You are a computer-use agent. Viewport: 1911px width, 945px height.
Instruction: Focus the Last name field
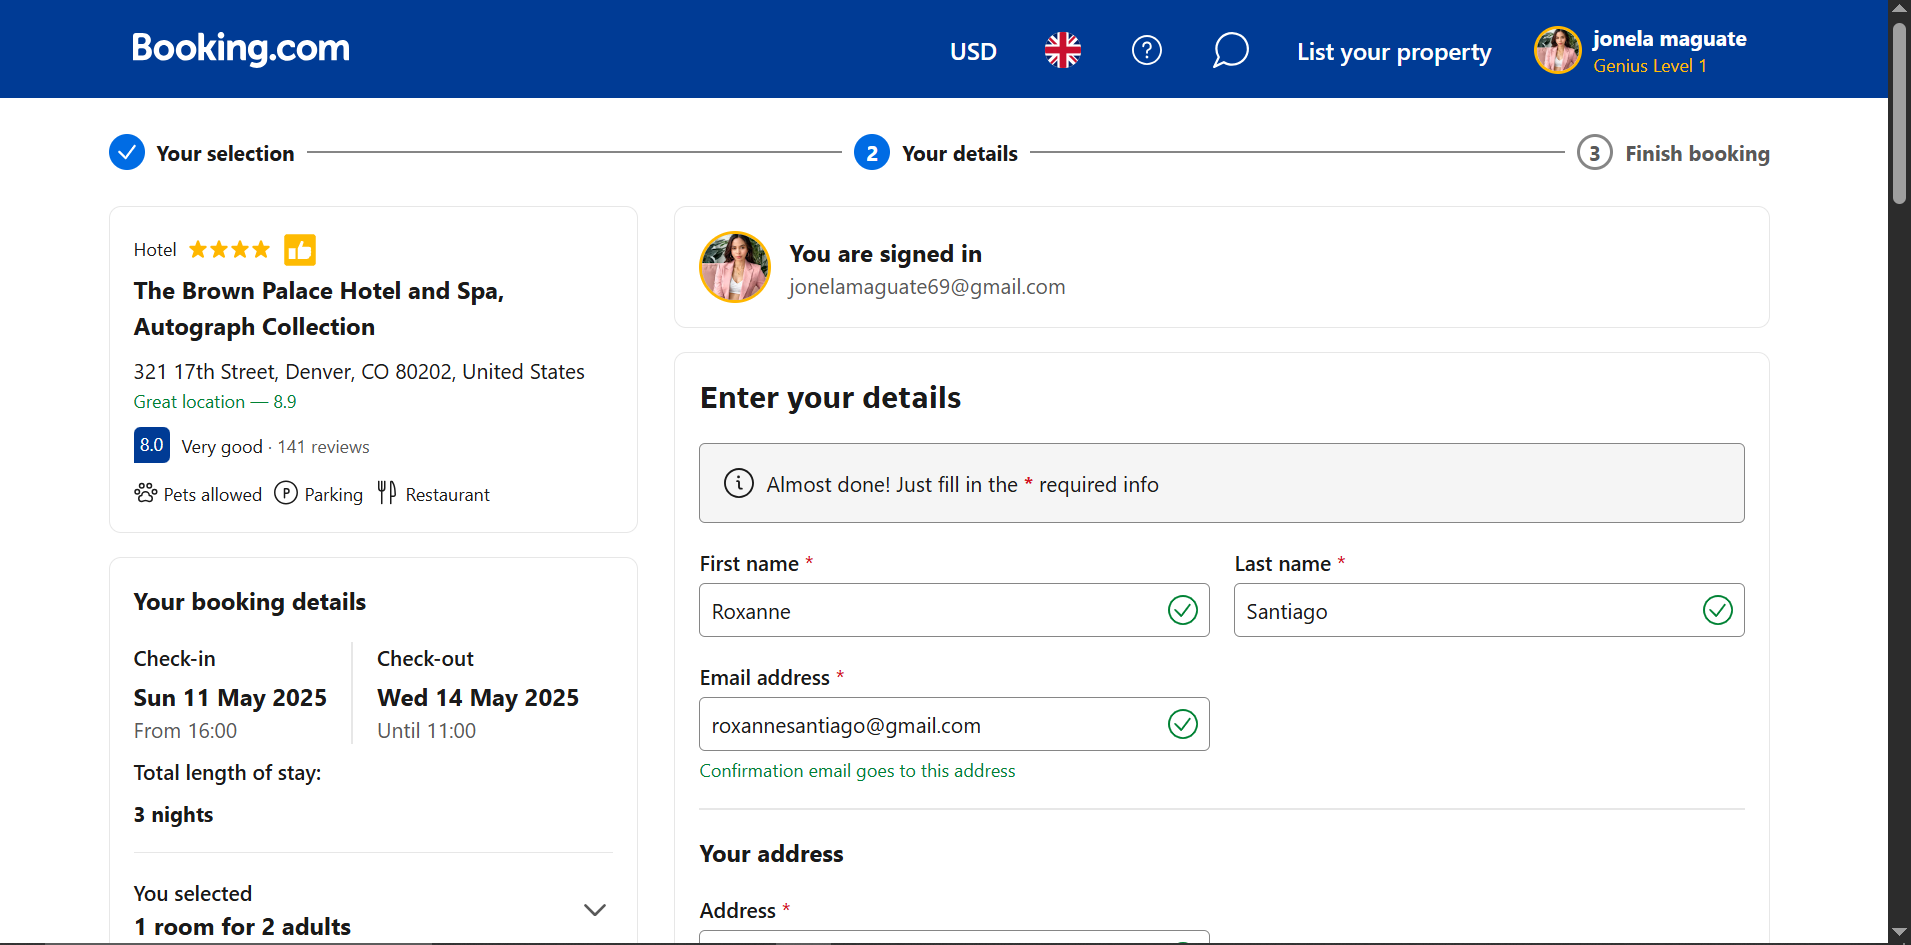[x=1489, y=610]
